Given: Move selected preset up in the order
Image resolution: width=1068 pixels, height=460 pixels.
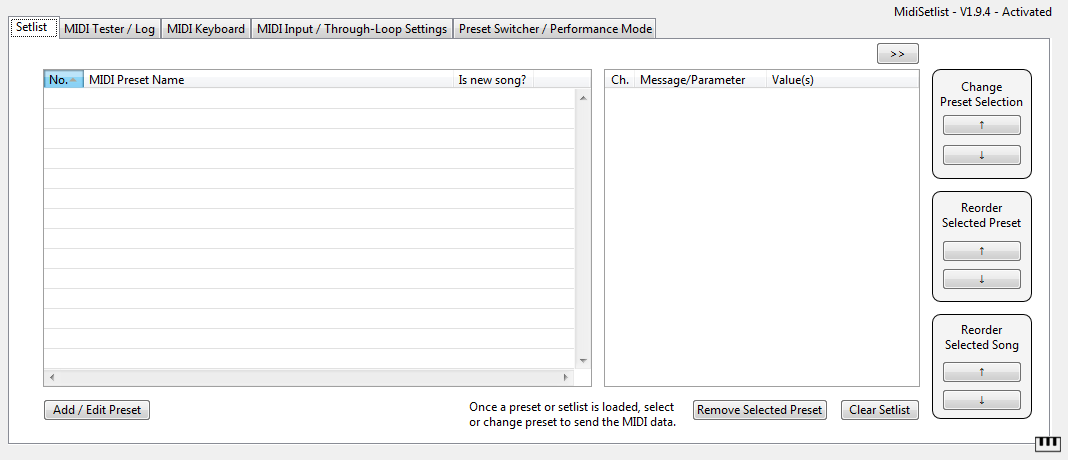Looking at the screenshot, I should [981, 251].
